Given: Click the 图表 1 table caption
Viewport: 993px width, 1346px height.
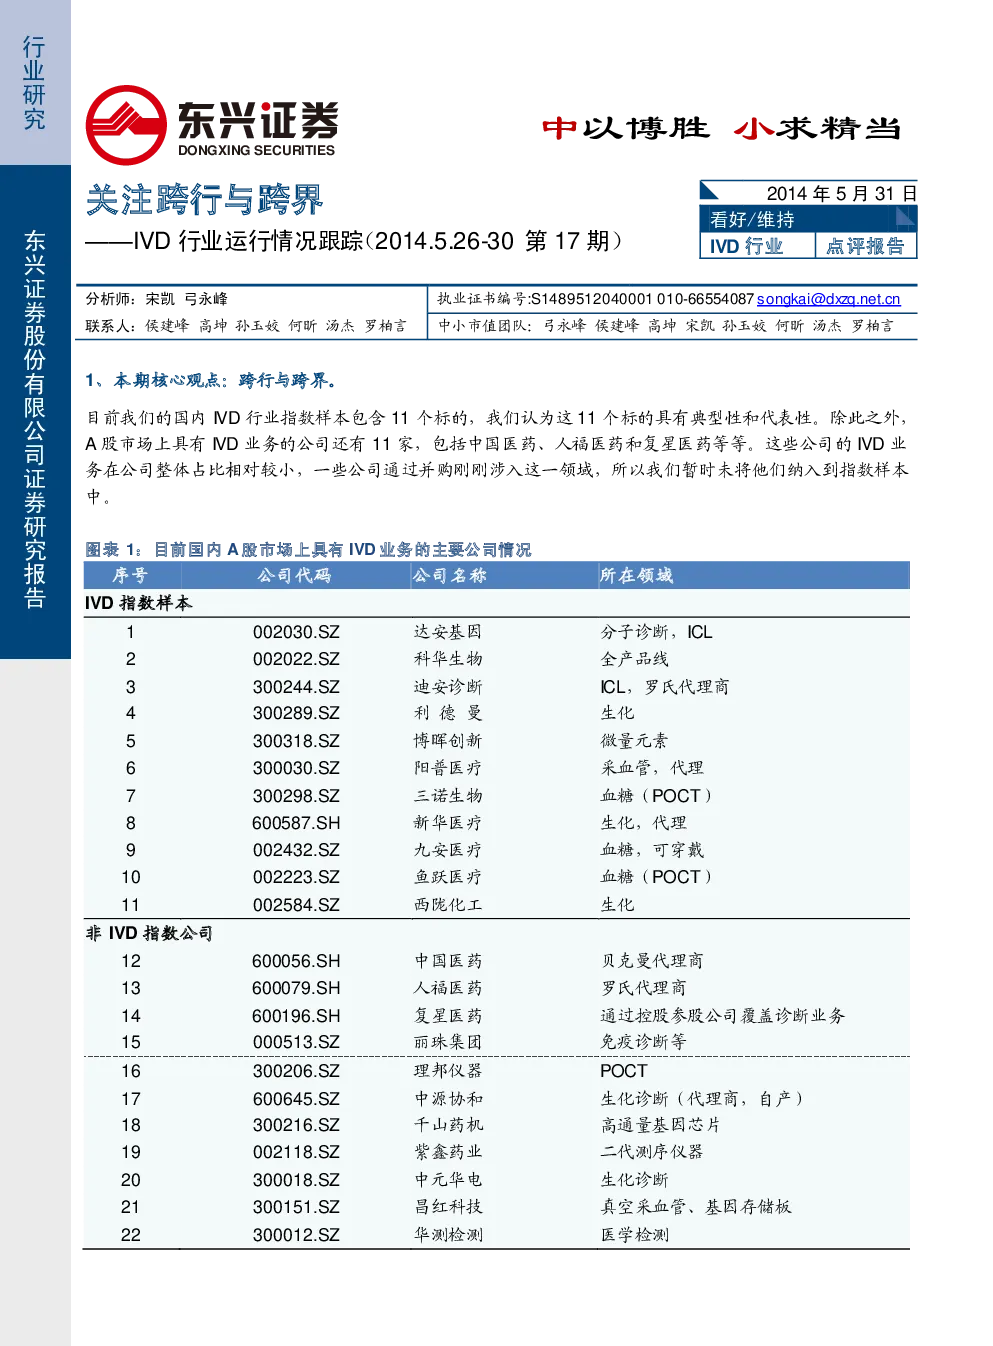Looking at the screenshot, I should [309, 550].
